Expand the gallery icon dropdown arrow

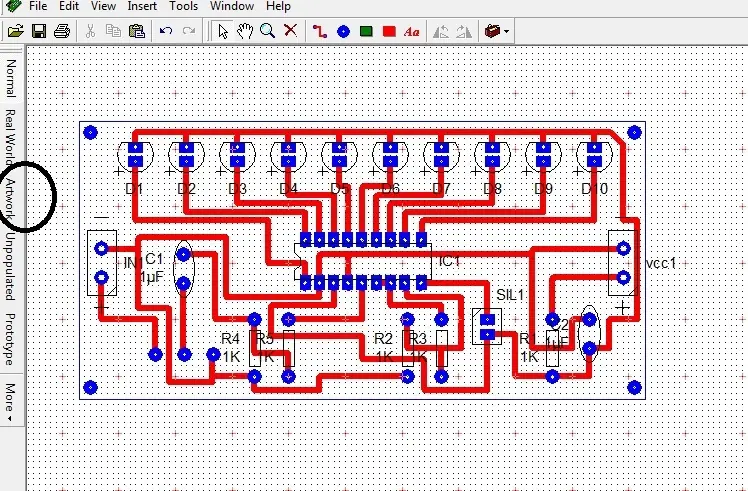(x=506, y=32)
